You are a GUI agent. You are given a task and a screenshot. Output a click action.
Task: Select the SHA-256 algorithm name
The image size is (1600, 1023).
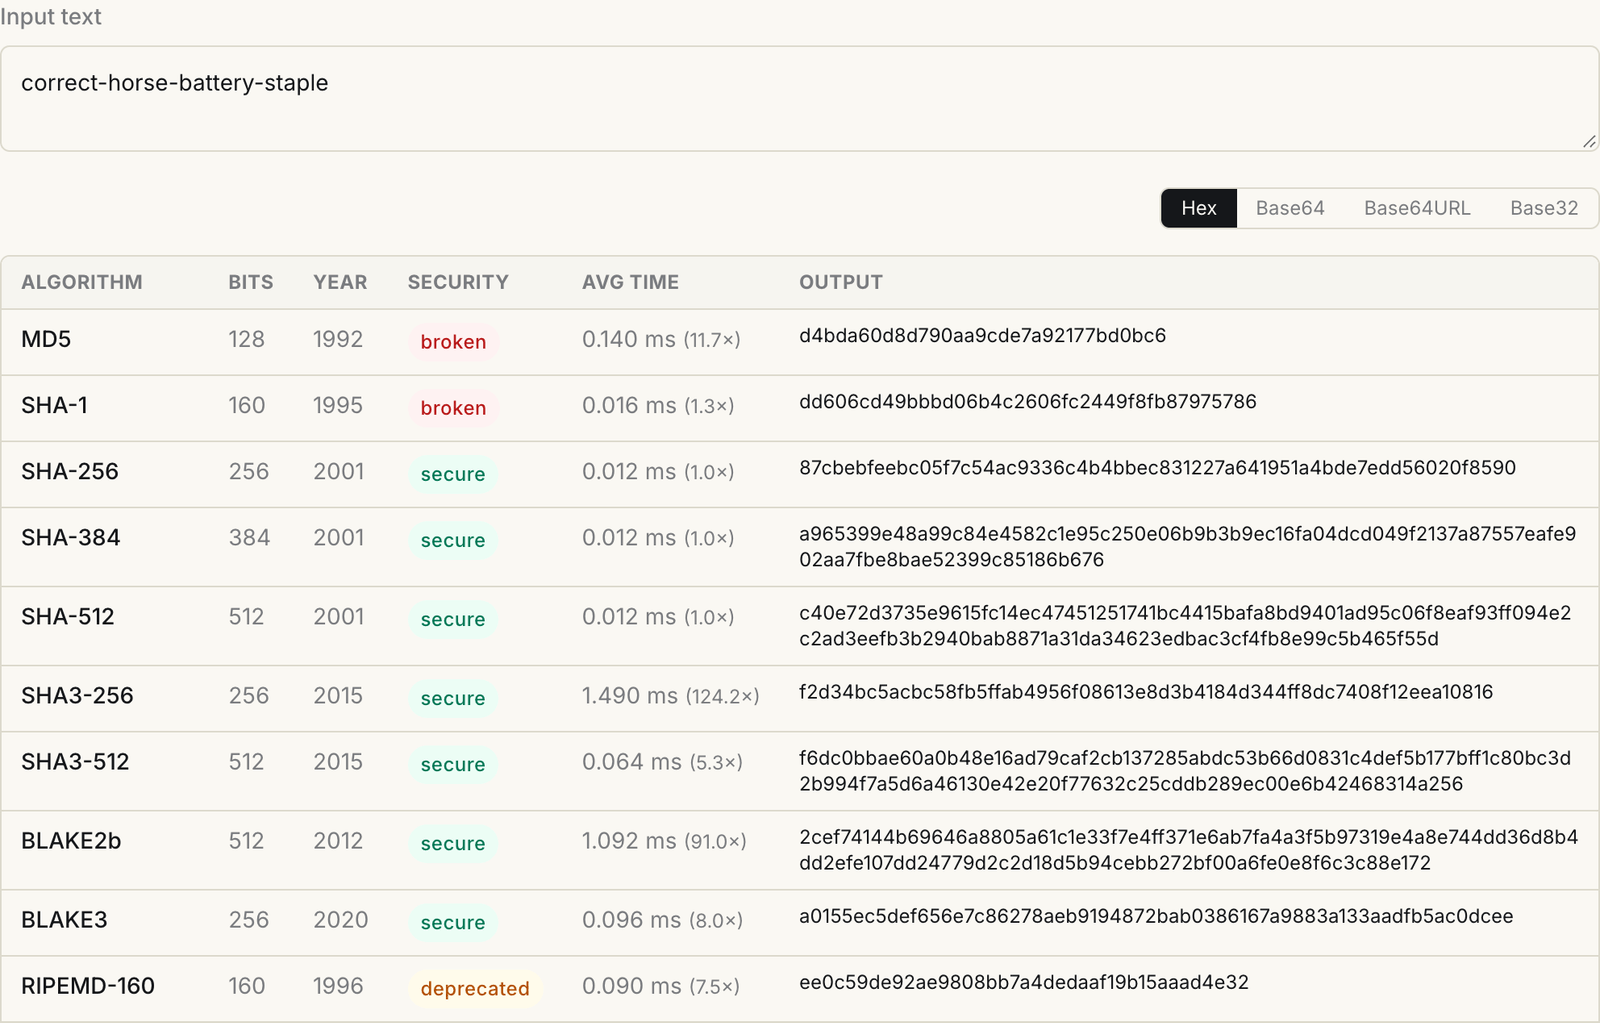[70, 471]
